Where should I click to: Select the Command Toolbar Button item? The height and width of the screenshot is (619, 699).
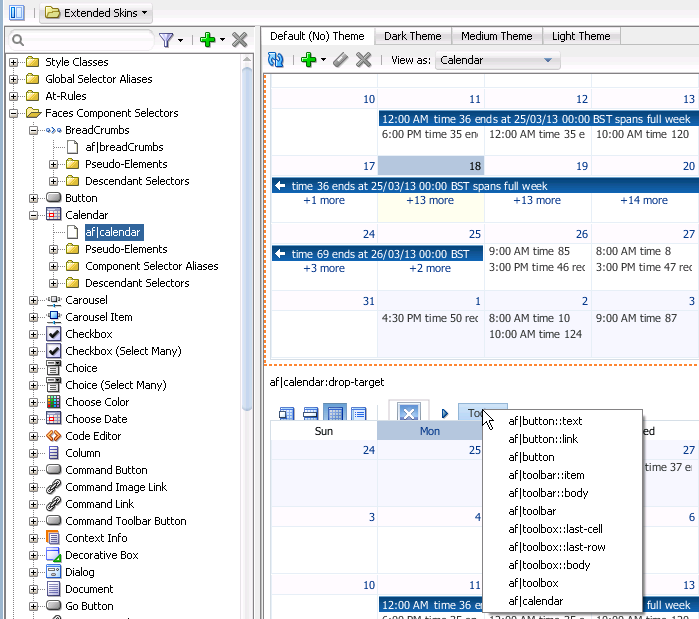point(126,521)
